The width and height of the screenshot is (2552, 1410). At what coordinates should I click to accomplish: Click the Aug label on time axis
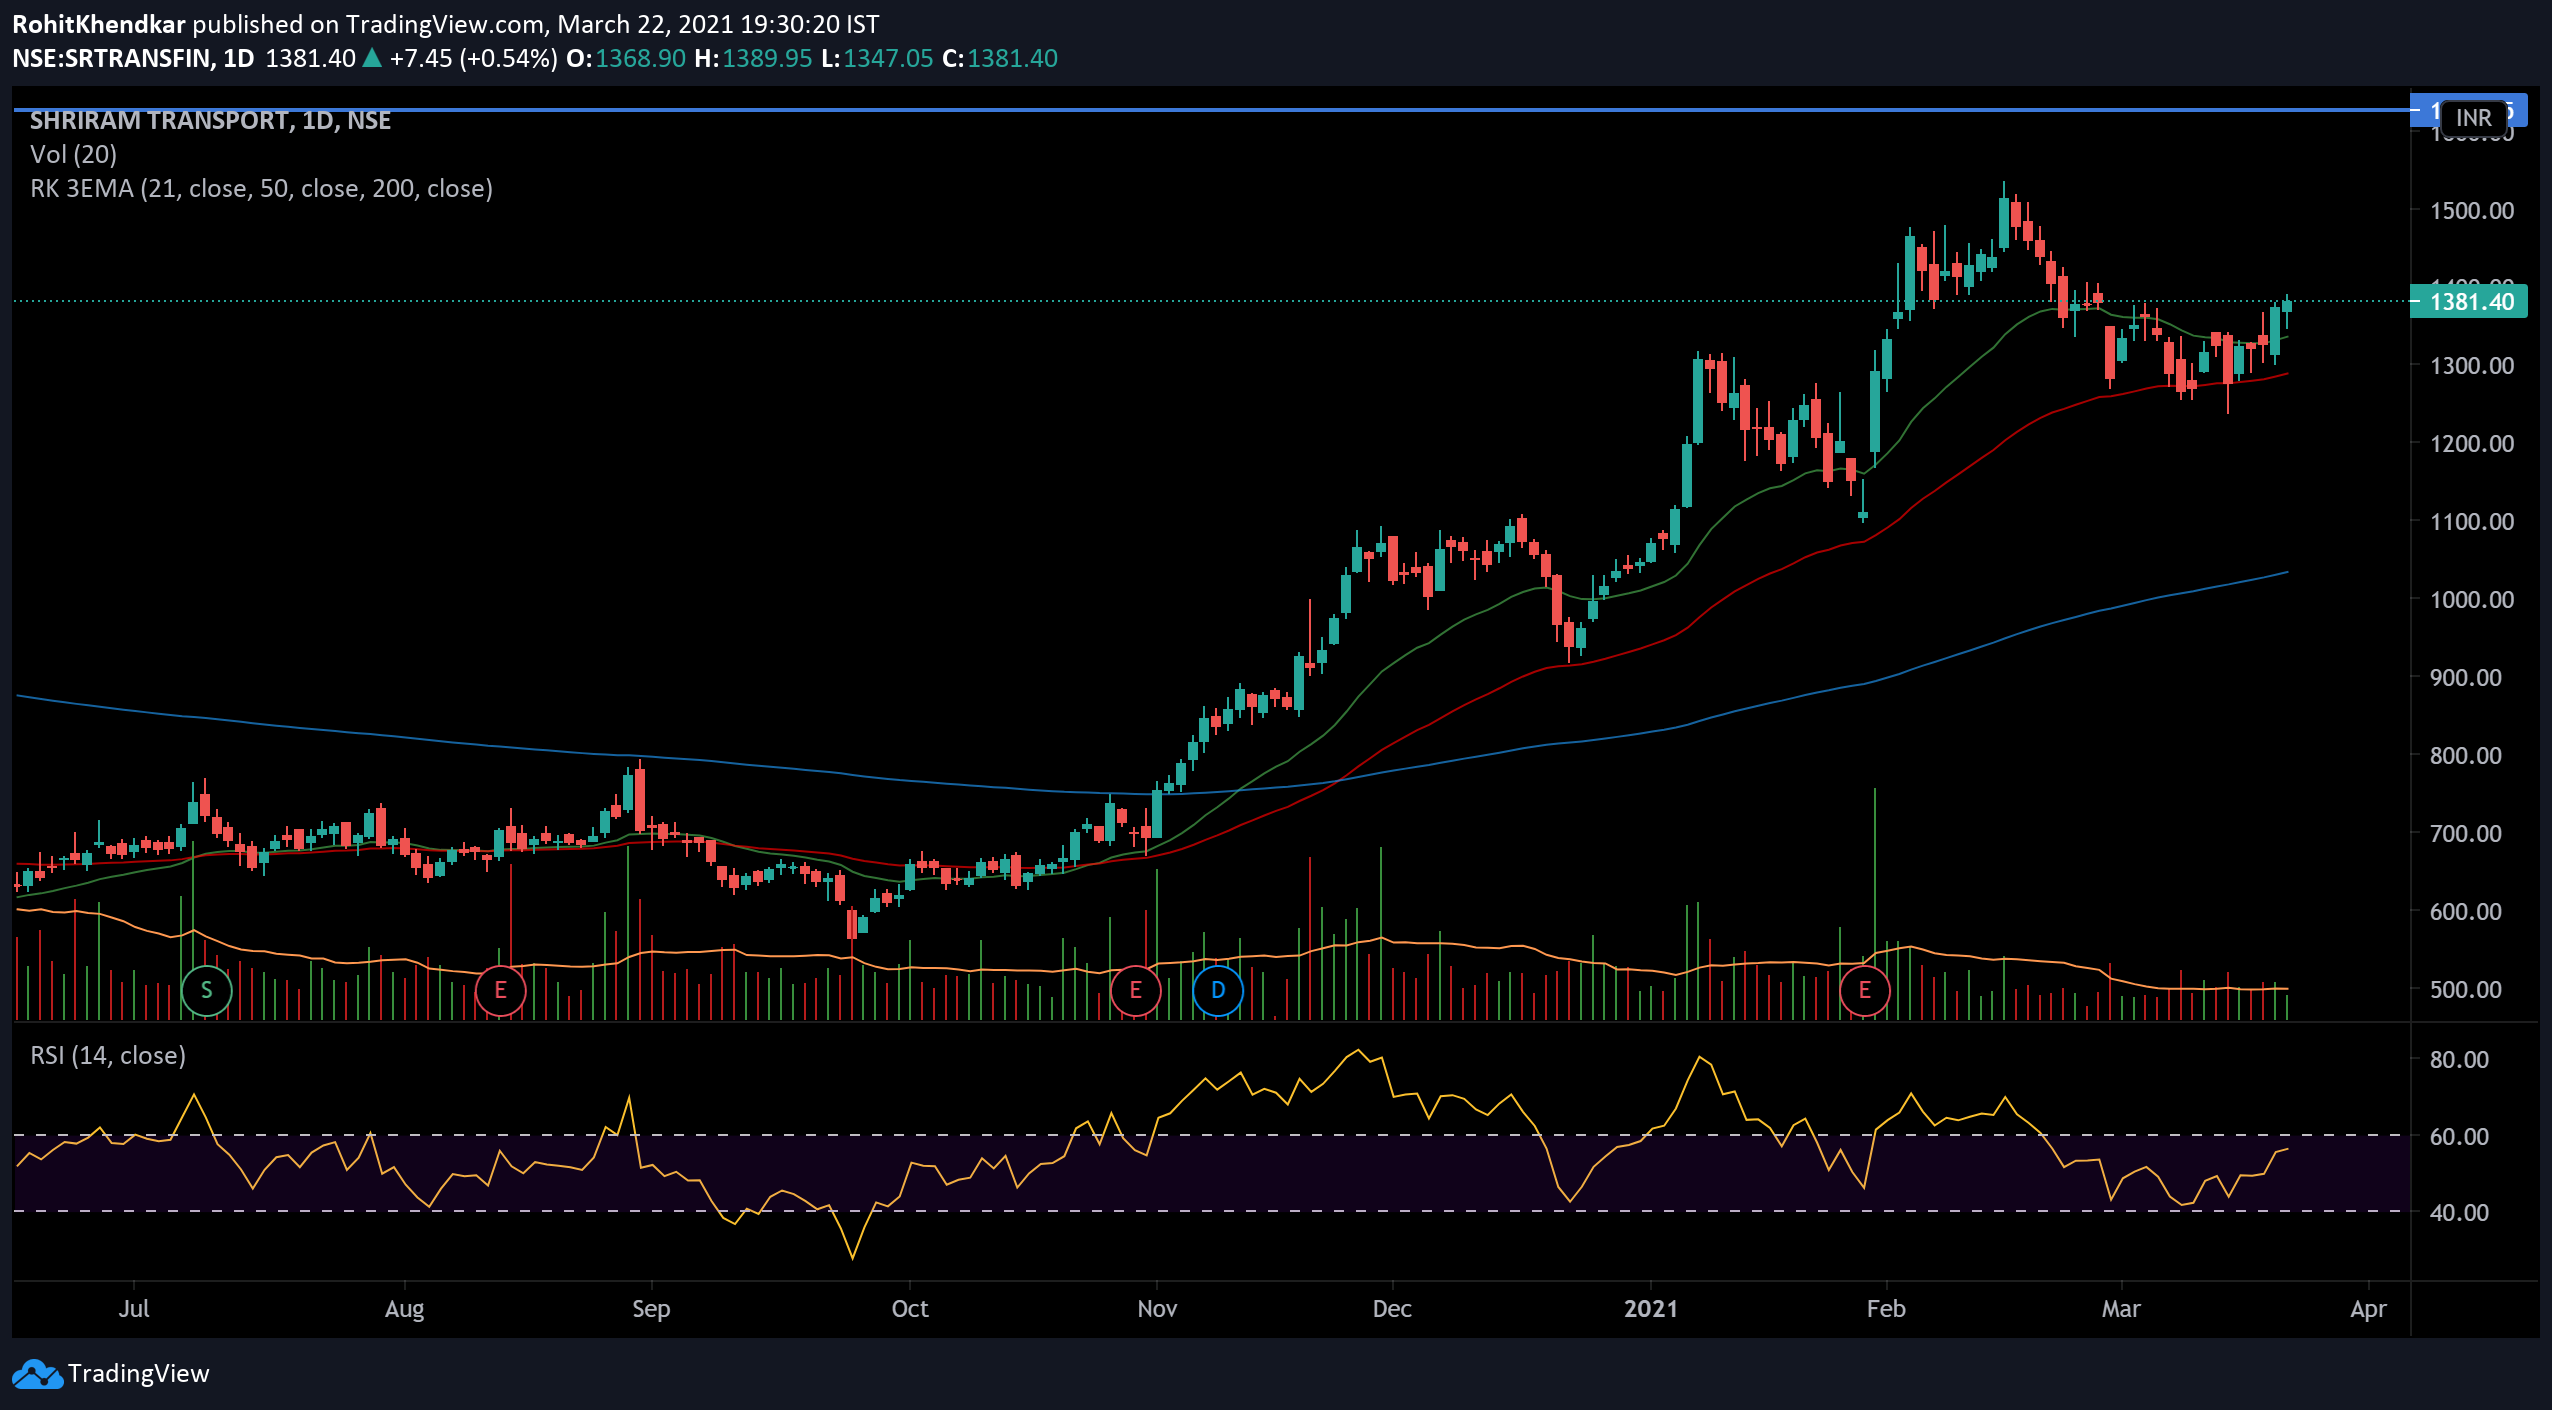(x=404, y=1309)
